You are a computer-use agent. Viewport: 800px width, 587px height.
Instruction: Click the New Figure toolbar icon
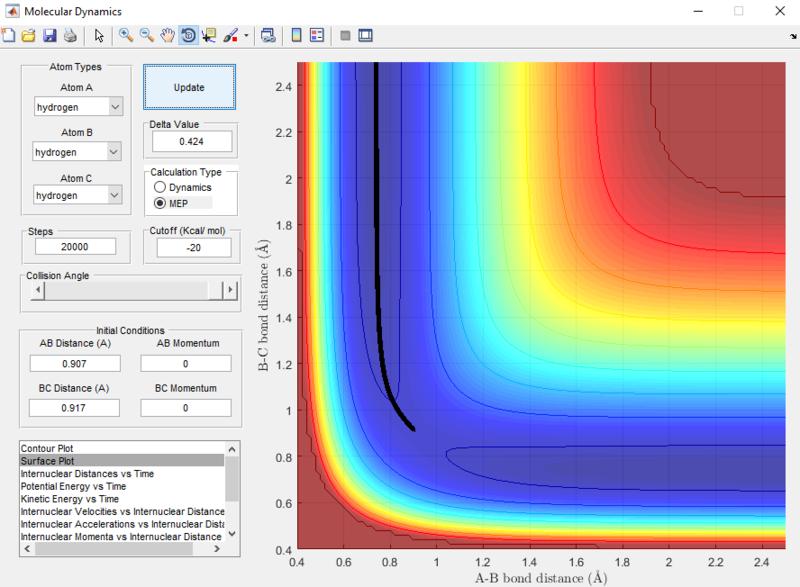coord(9,35)
